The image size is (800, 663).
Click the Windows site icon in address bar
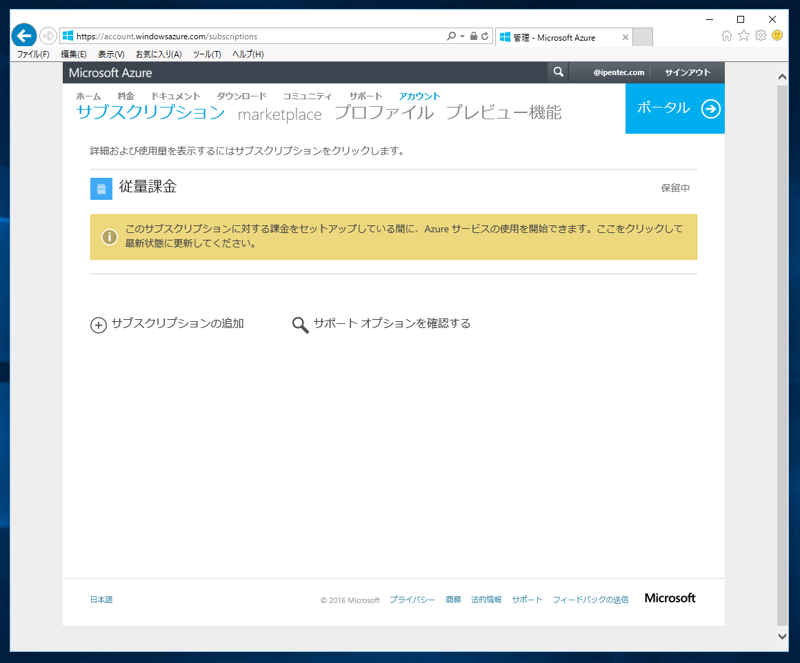67,36
